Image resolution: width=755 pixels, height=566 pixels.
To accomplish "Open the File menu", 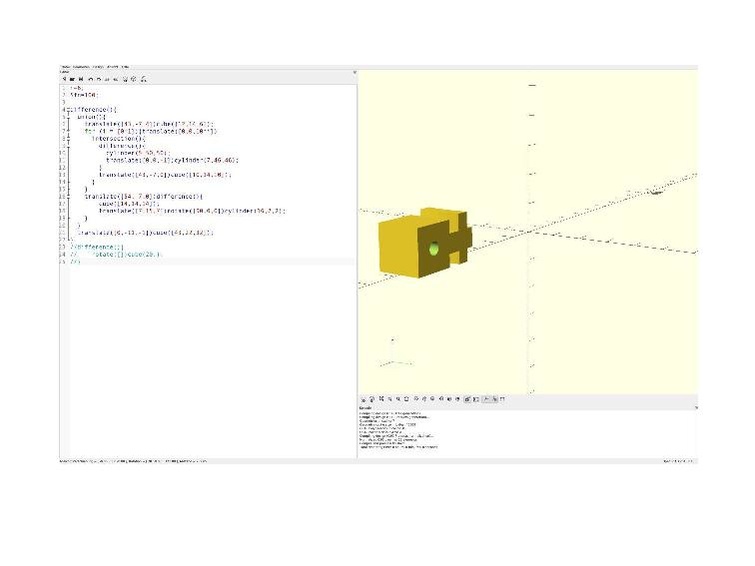I will pos(65,67).
